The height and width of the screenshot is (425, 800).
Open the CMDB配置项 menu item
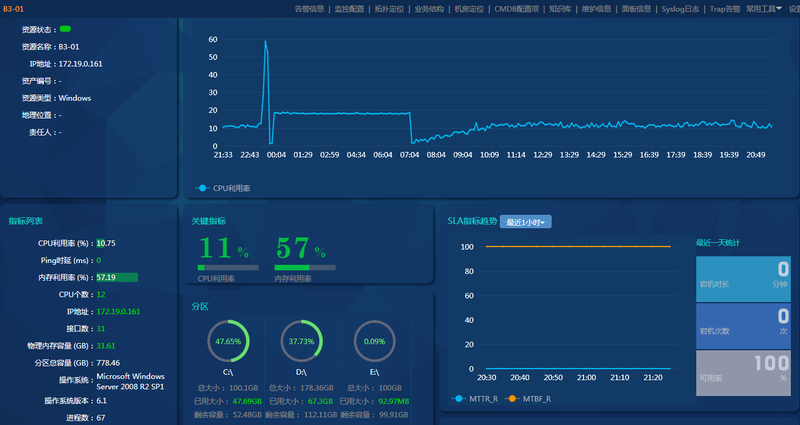[517, 9]
